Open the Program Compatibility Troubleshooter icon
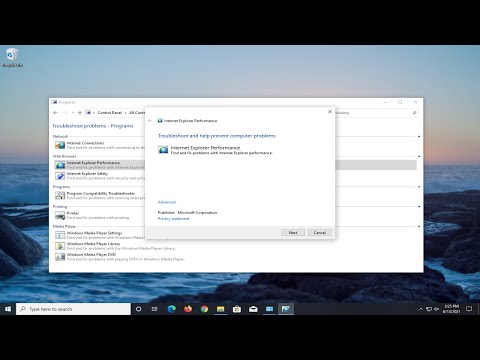The height and width of the screenshot is (360, 480). [60, 195]
